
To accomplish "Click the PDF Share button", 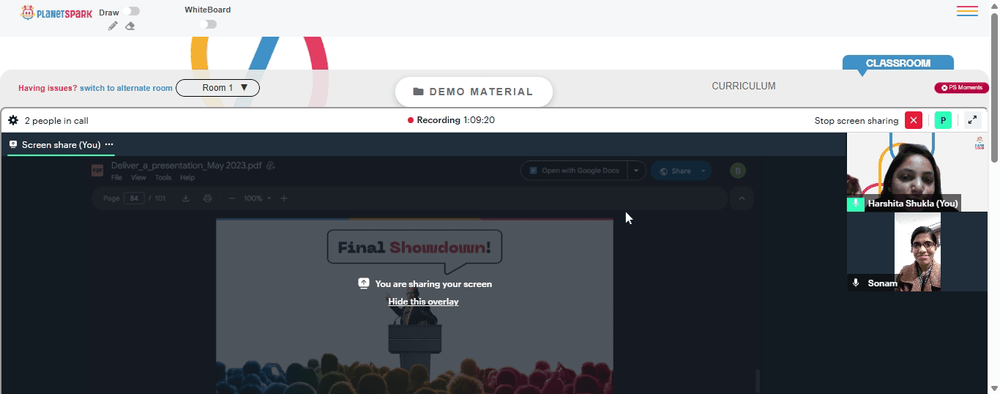I will (674, 171).
